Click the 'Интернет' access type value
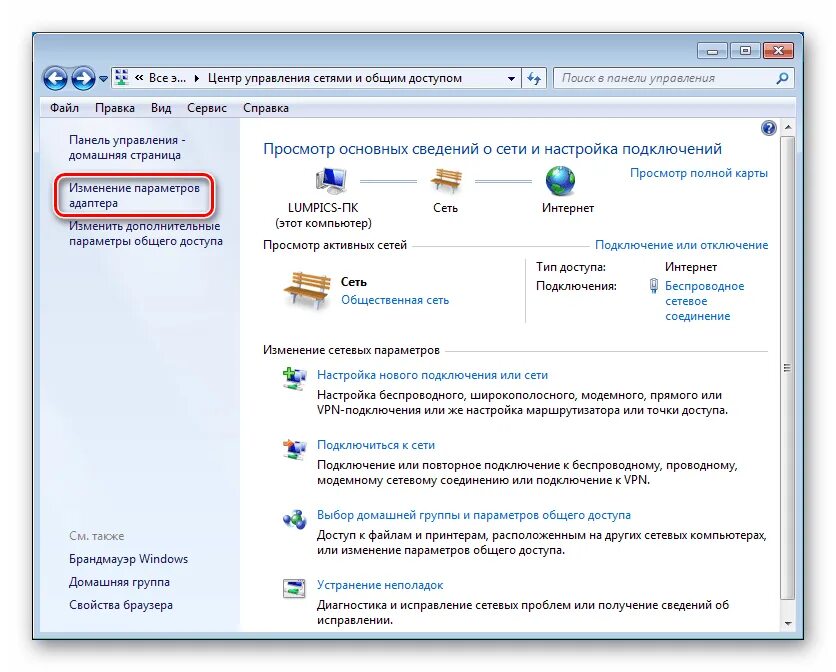 690,267
